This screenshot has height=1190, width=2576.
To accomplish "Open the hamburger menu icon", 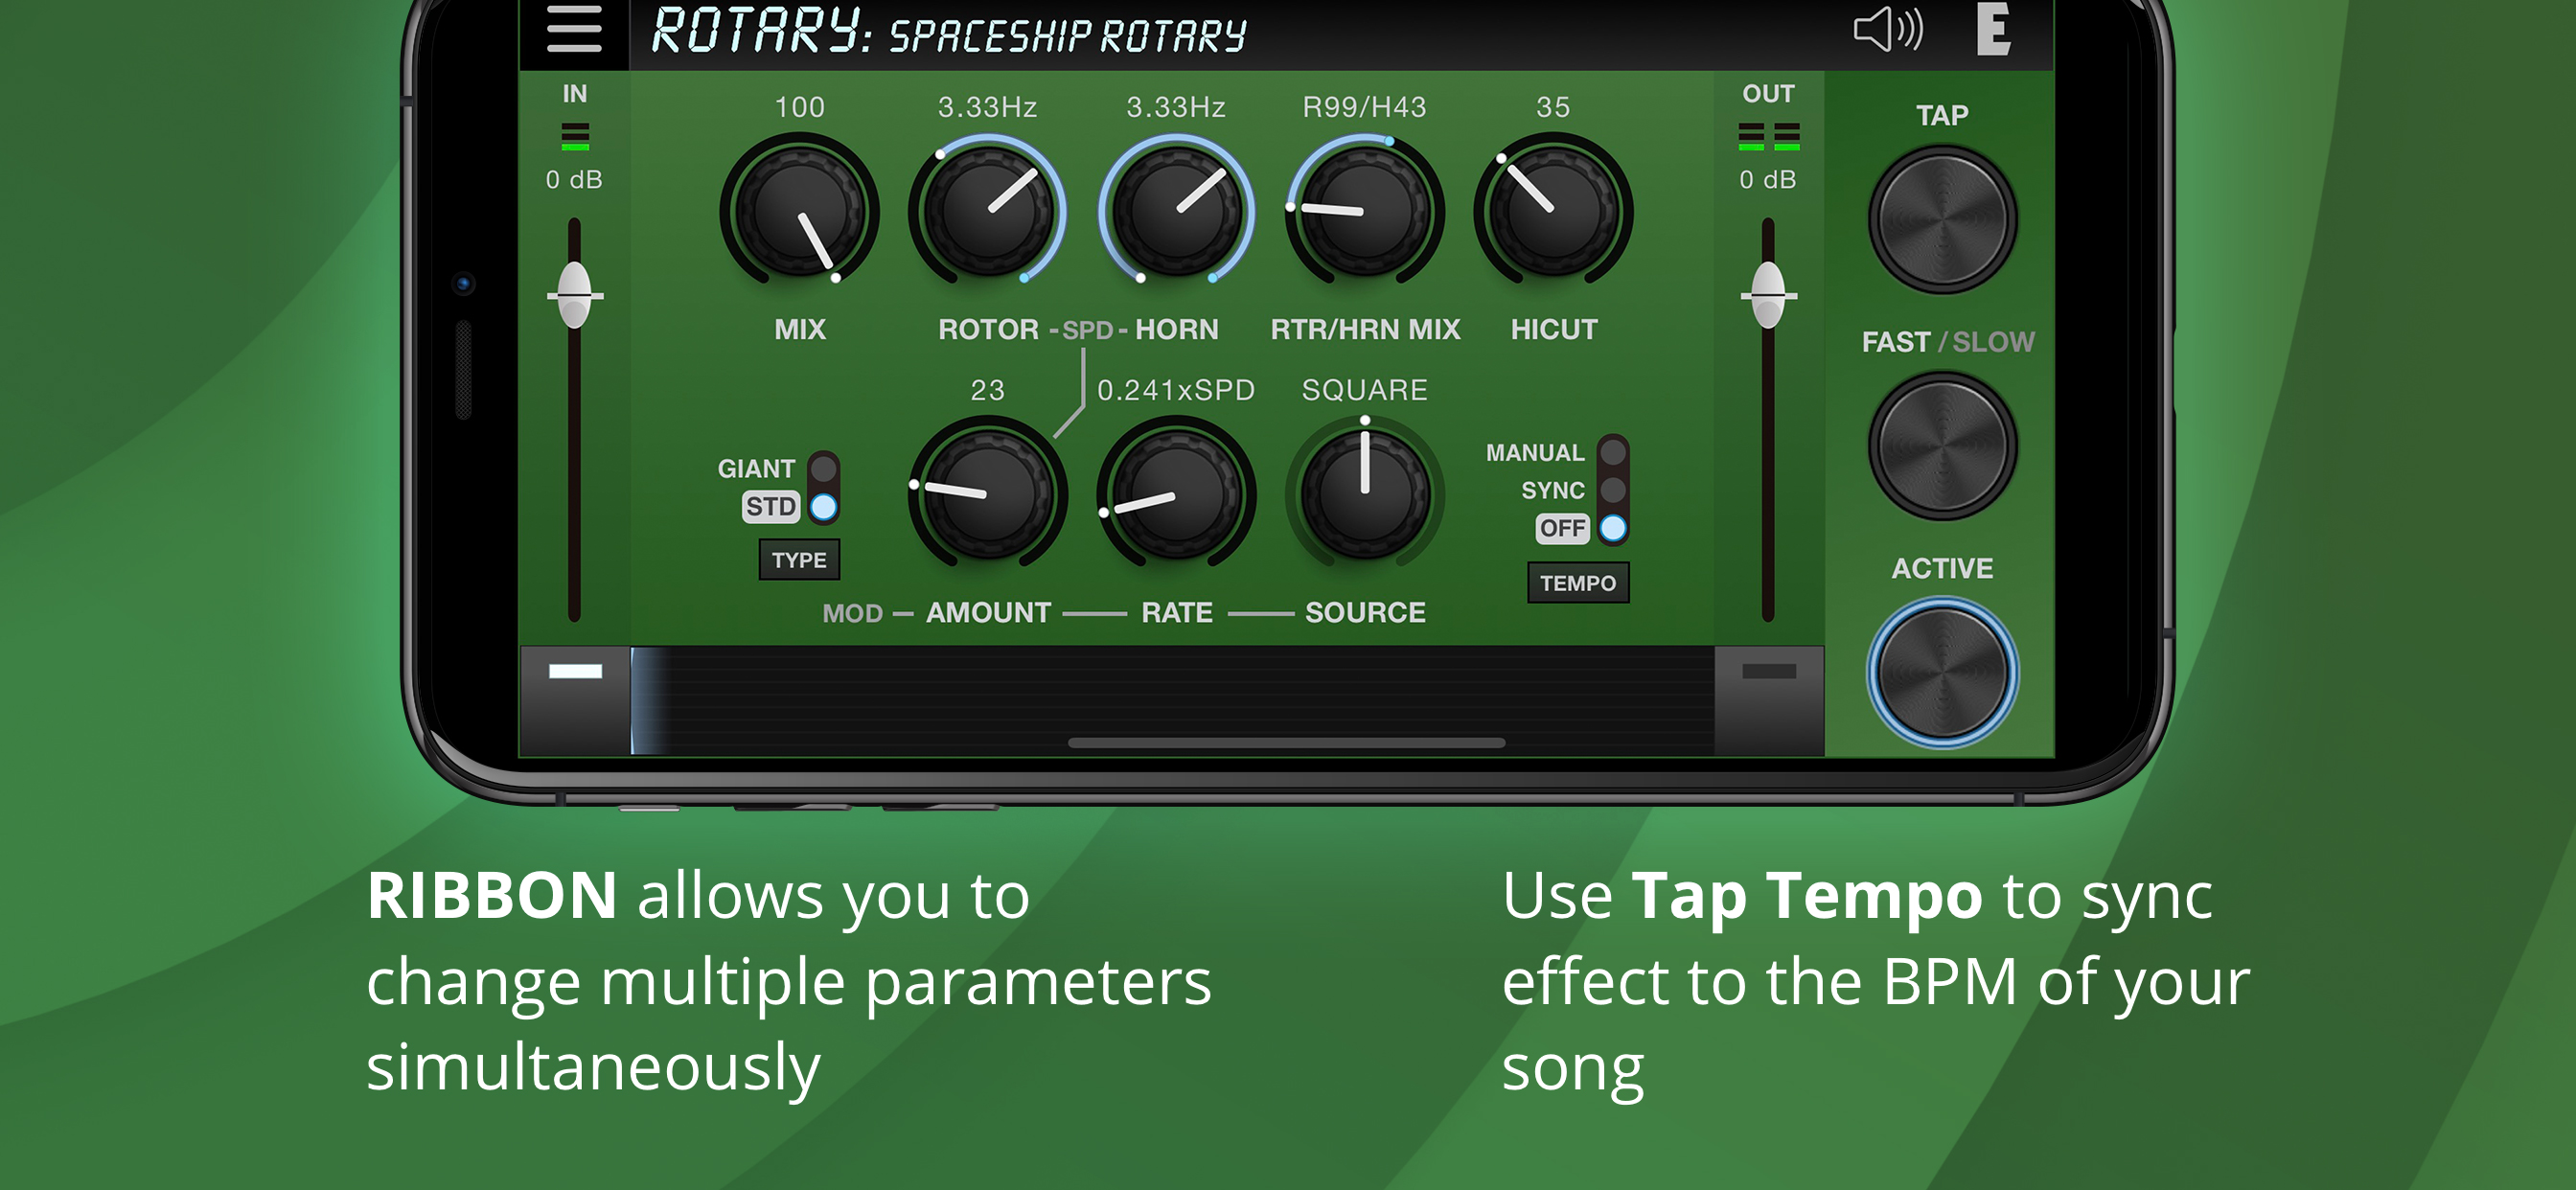I will pyautogui.click(x=574, y=28).
